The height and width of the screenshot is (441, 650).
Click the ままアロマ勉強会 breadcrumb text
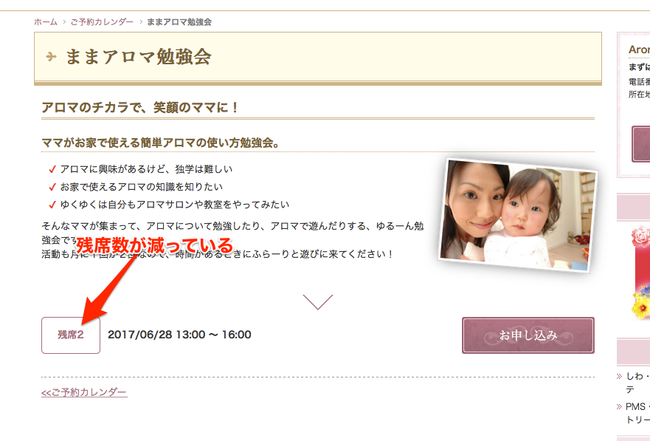179,22
